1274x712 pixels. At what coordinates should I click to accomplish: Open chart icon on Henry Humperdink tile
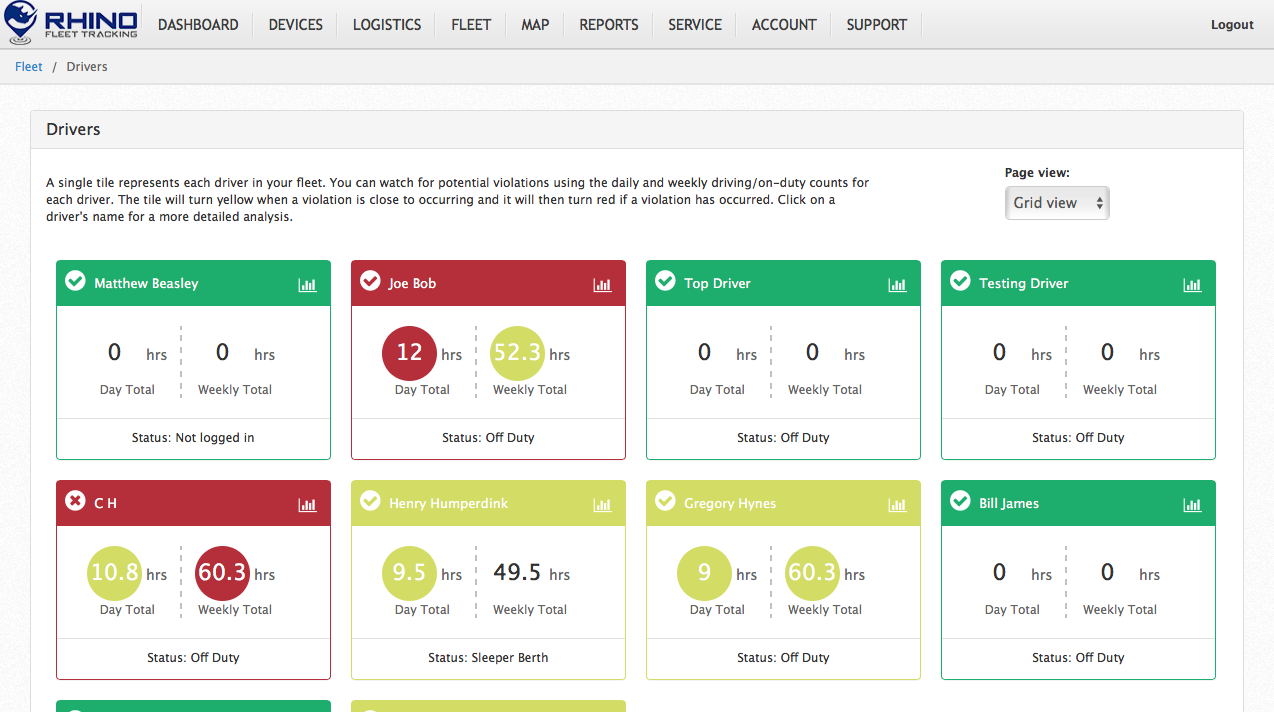602,505
